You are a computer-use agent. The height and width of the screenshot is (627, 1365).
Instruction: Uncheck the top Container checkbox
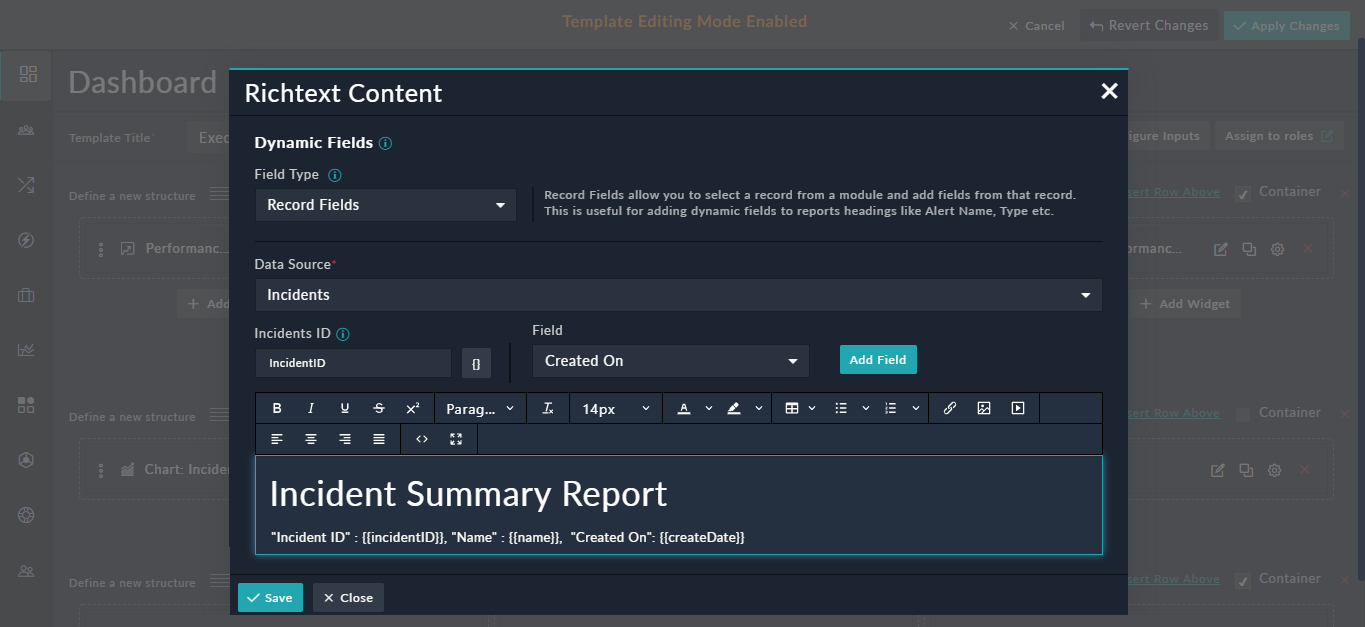coord(1242,193)
